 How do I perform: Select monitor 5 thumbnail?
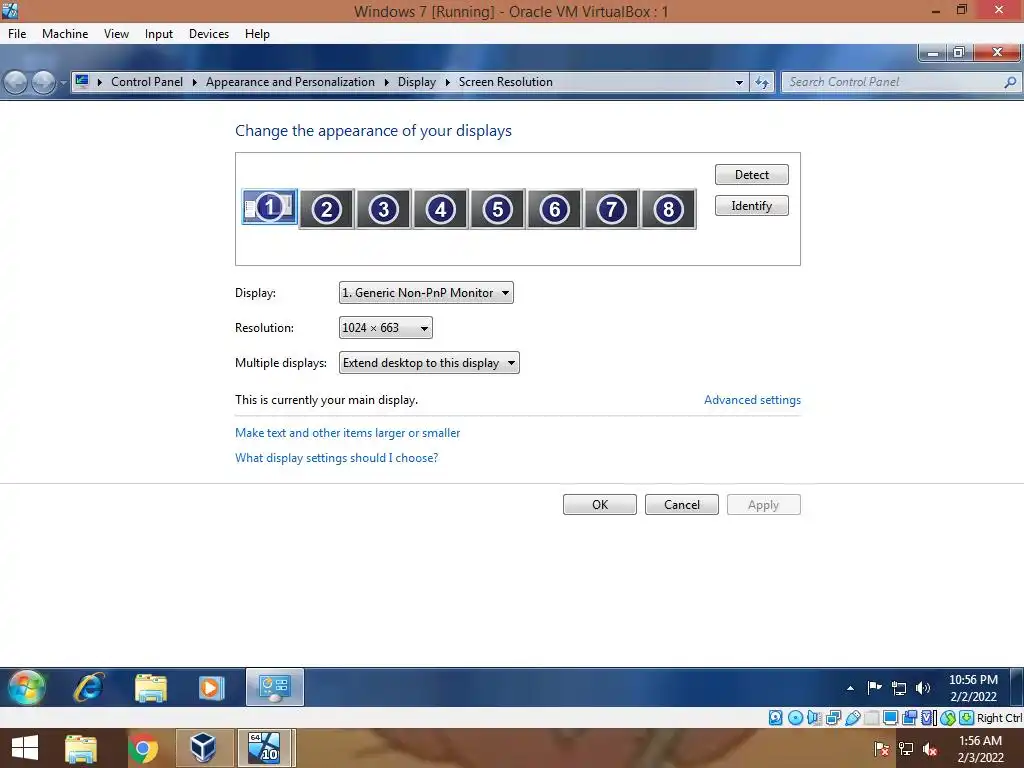[x=497, y=209]
